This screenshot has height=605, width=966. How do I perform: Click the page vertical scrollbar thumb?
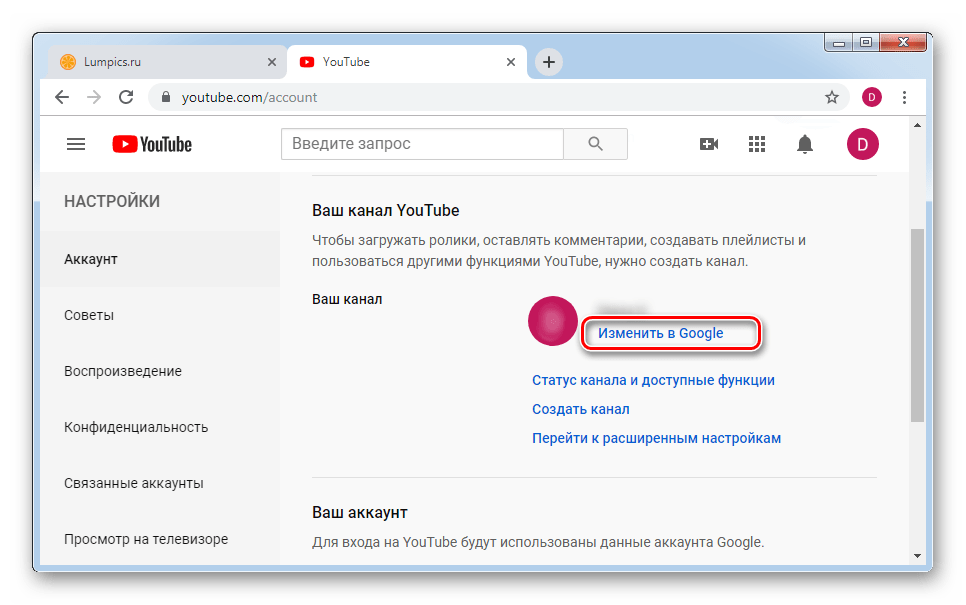(917, 325)
